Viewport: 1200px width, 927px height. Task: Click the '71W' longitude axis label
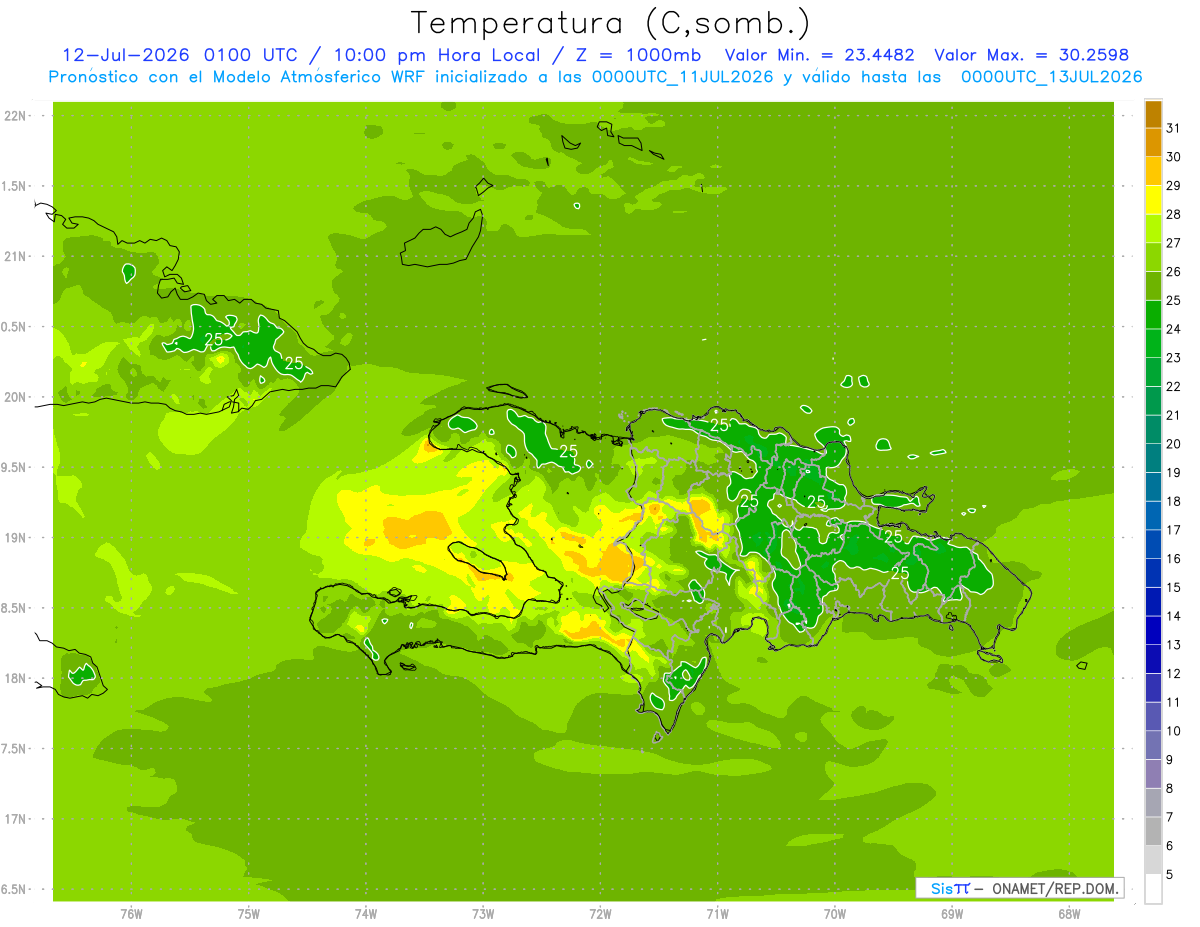point(717,913)
